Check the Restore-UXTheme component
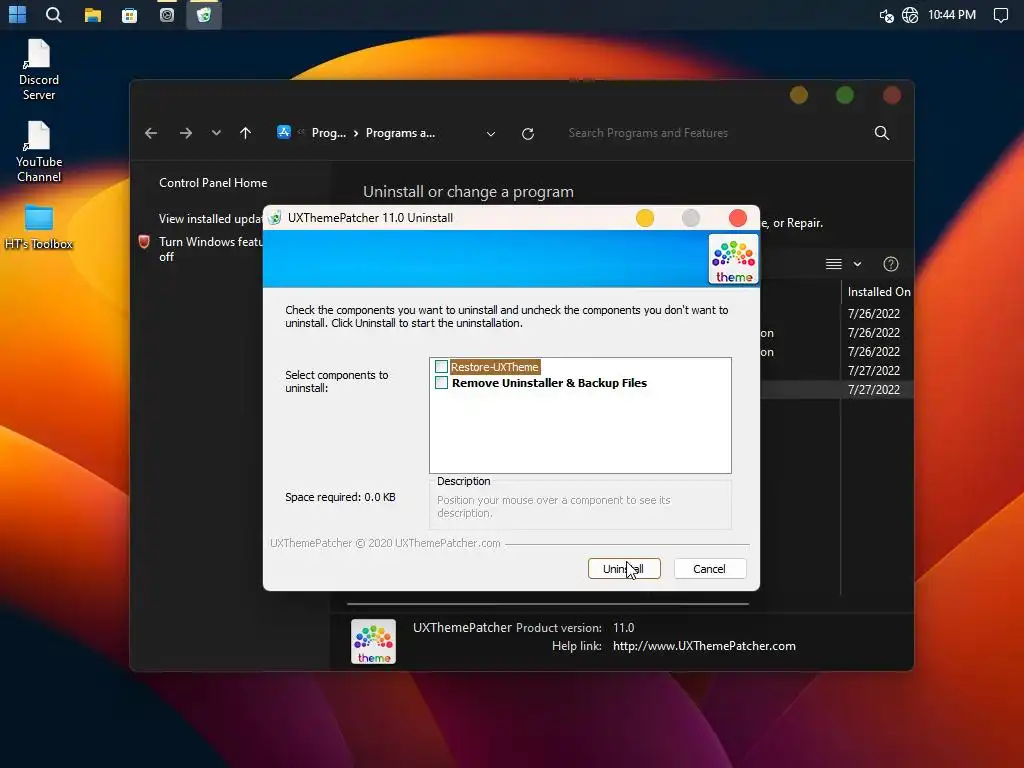1024x768 pixels. (x=441, y=366)
